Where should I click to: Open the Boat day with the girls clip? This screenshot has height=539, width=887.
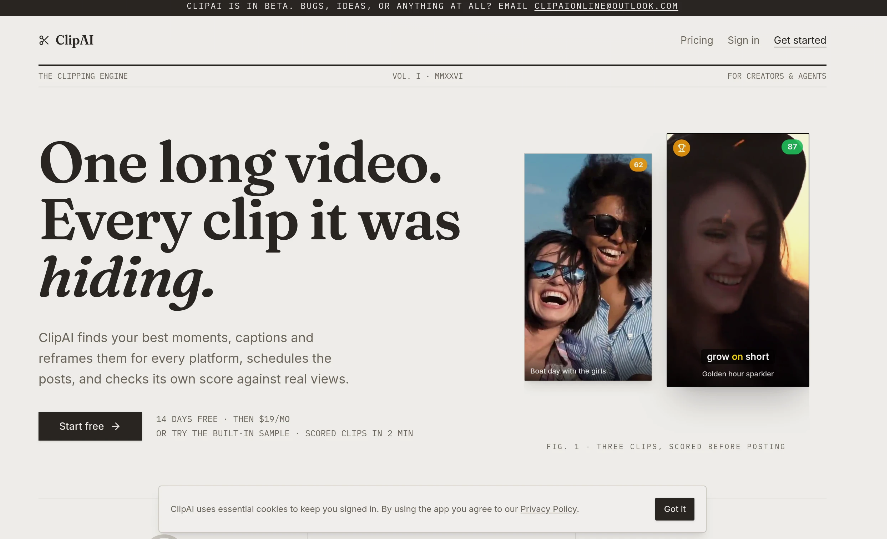pyautogui.click(x=588, y=267)
